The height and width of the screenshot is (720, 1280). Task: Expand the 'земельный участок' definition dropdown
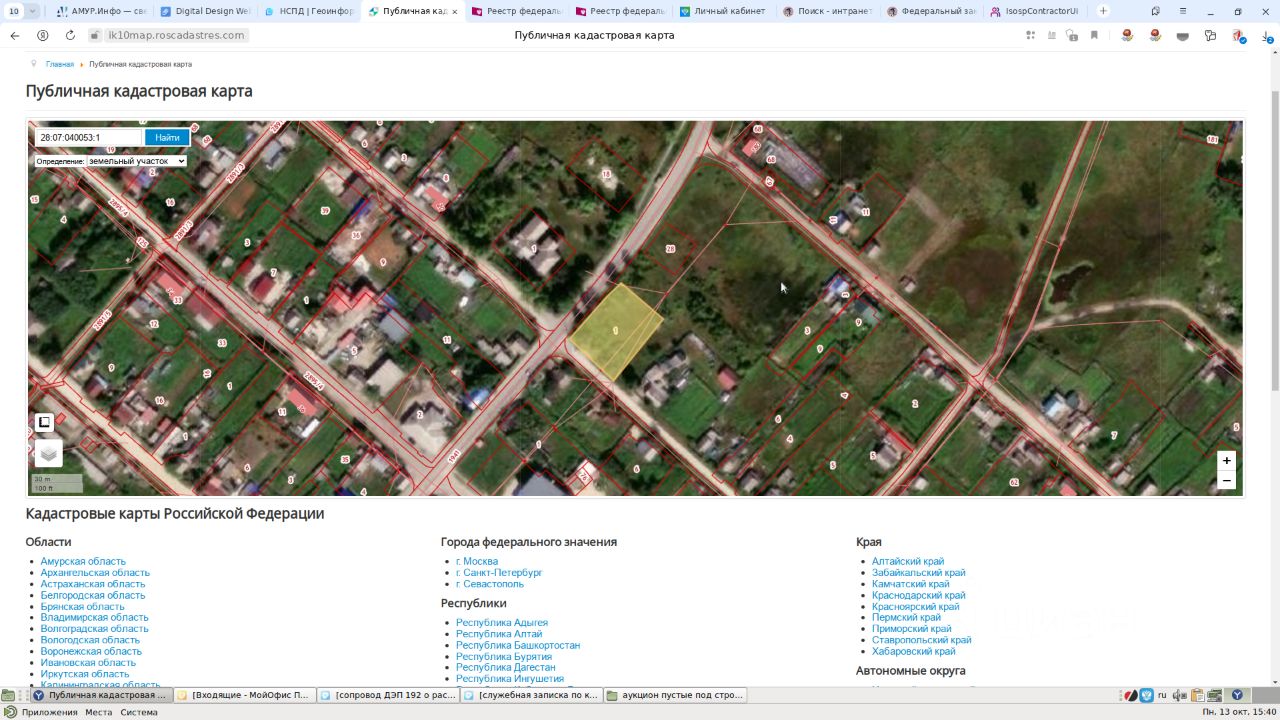pyautogui.click(x=136, y=161)
